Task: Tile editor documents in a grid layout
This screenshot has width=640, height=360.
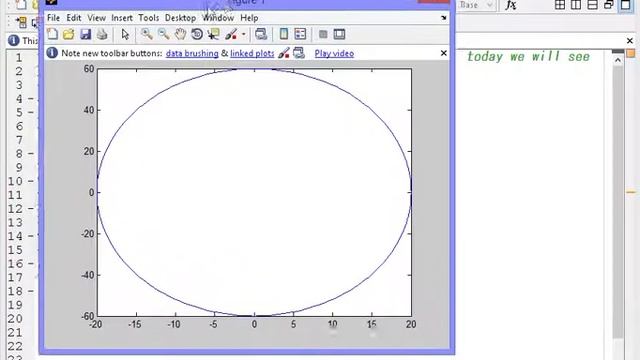Action: click(x=560, y=5)
